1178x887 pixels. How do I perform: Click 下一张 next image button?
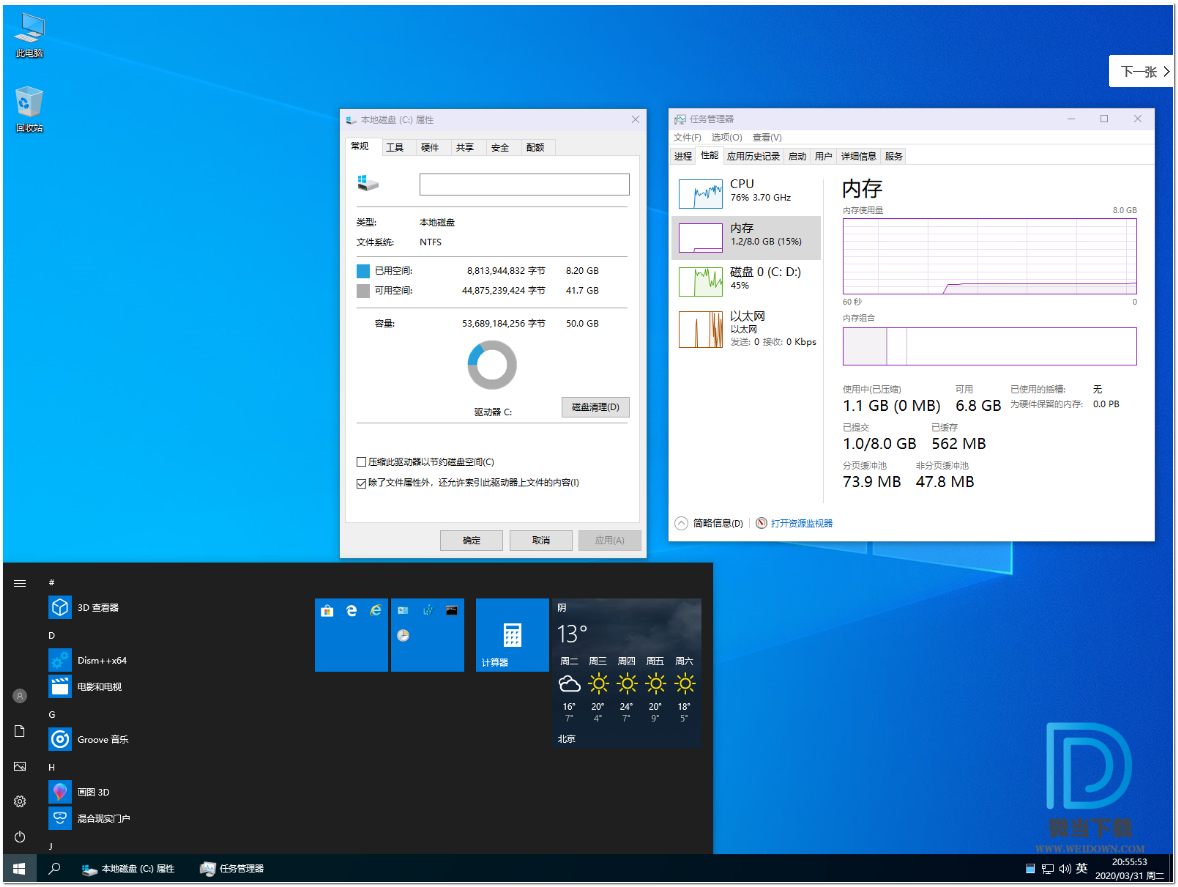(x=1141, y=71)
